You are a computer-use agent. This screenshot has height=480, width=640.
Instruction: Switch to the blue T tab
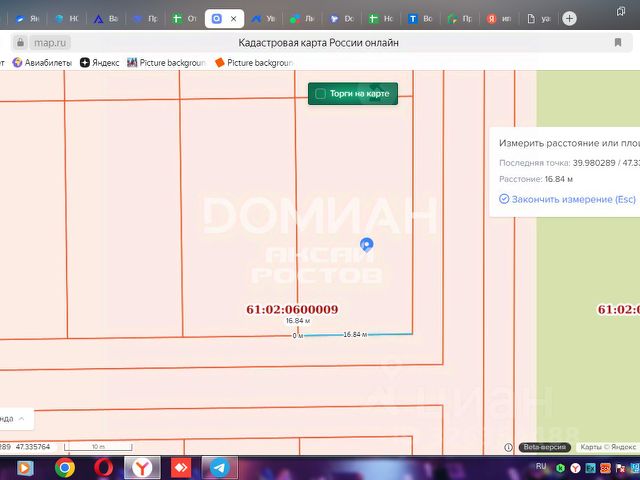[x=420, y=19]
